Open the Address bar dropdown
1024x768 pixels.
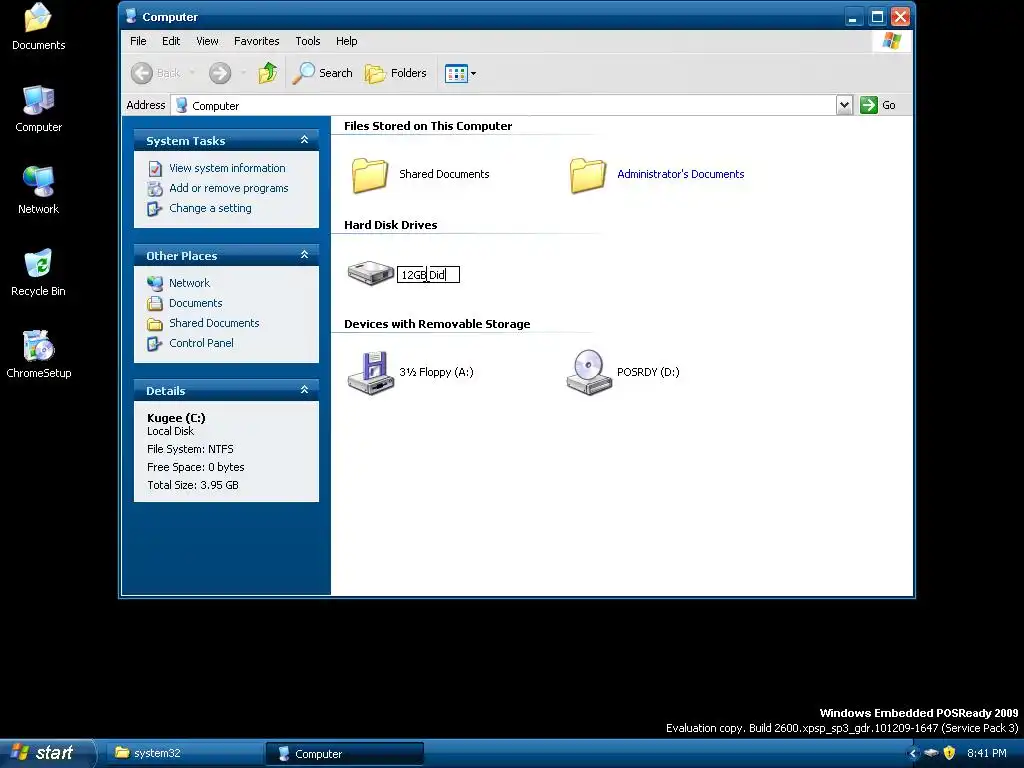pos(844,105)
